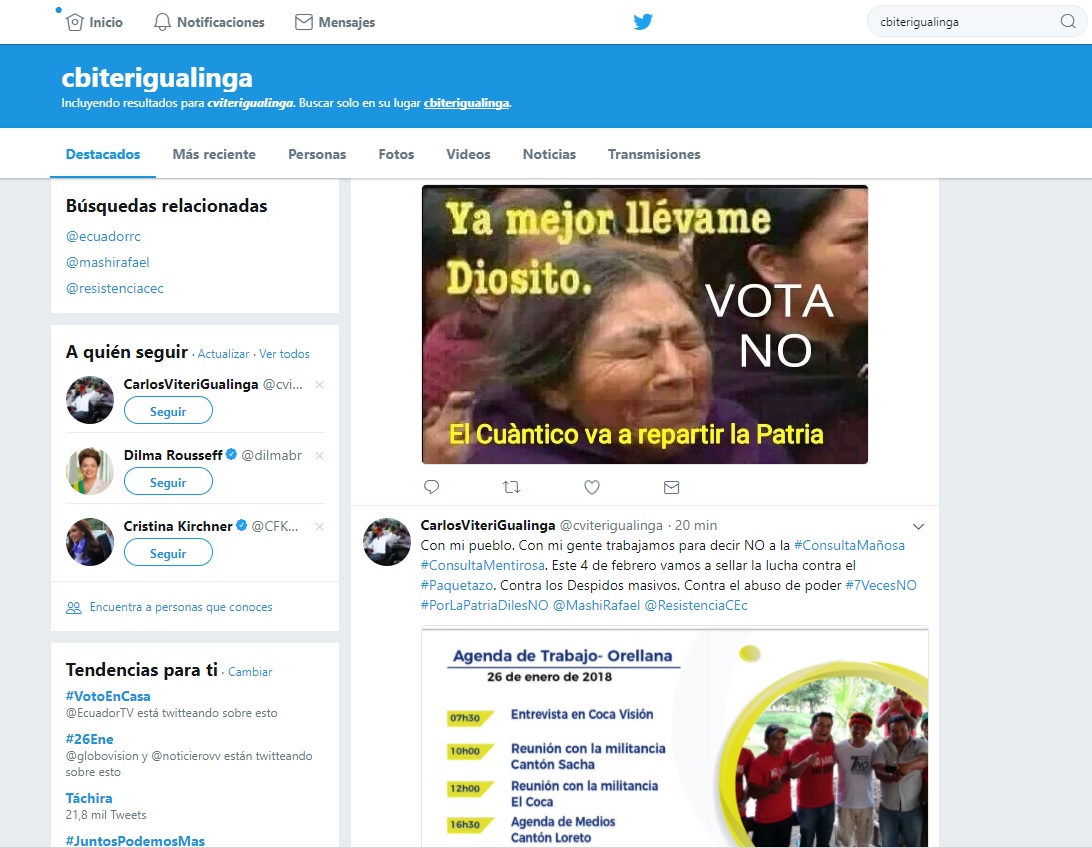Open Mensajes from the top bar
This screenshot has height=848, width=1092.
[335, 22]
